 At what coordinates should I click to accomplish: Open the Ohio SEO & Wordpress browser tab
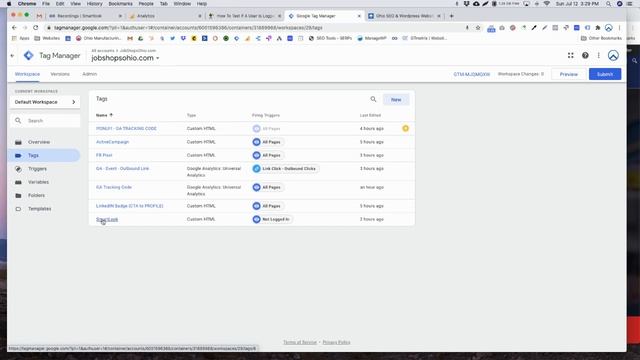pyautogui.click(x=404, y=16)
